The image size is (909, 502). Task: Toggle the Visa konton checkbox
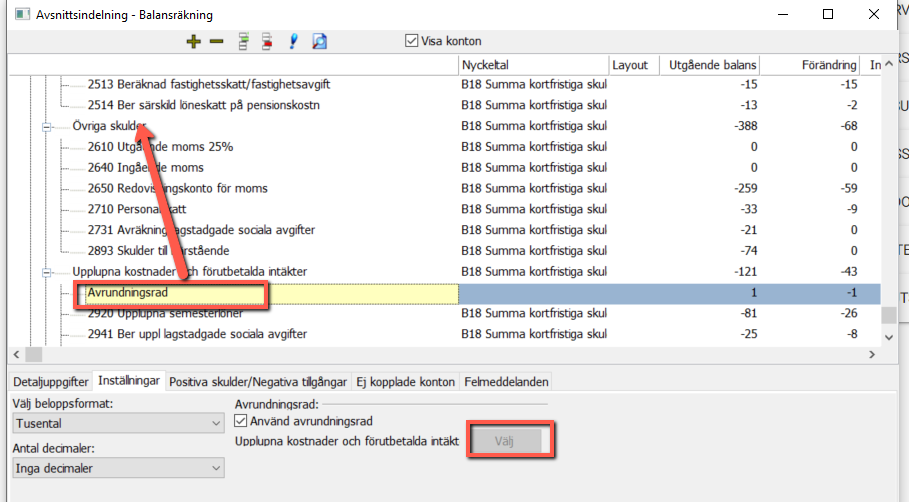pos(412,41)
